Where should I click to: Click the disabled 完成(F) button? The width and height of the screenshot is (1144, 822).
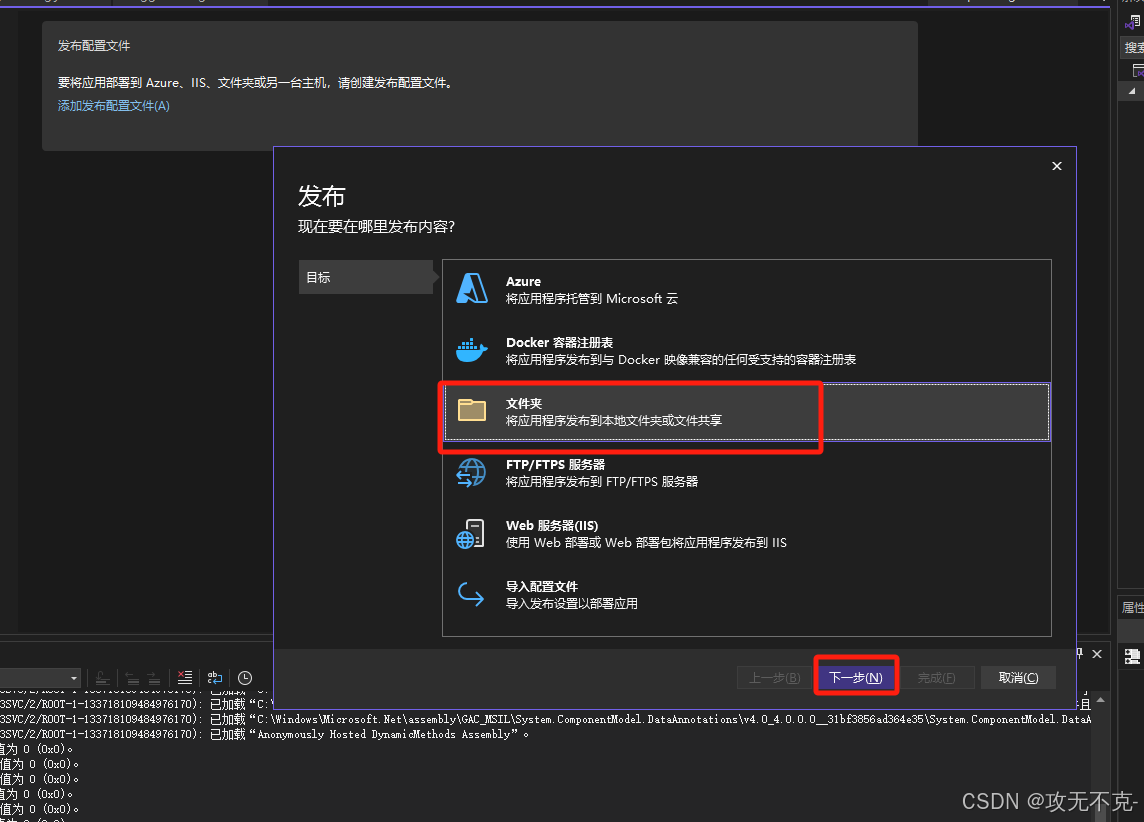(937, 678)
